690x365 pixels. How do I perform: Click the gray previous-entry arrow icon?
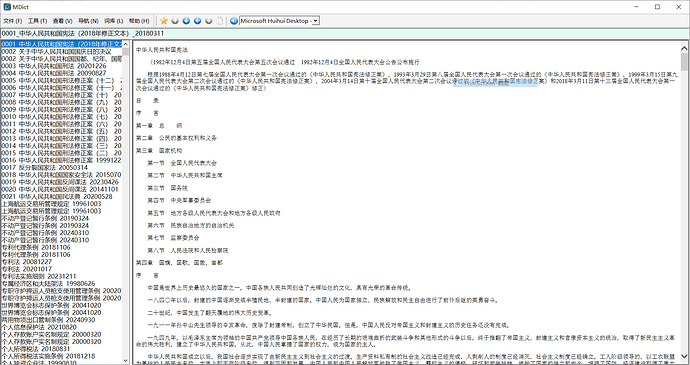(175, 21)
